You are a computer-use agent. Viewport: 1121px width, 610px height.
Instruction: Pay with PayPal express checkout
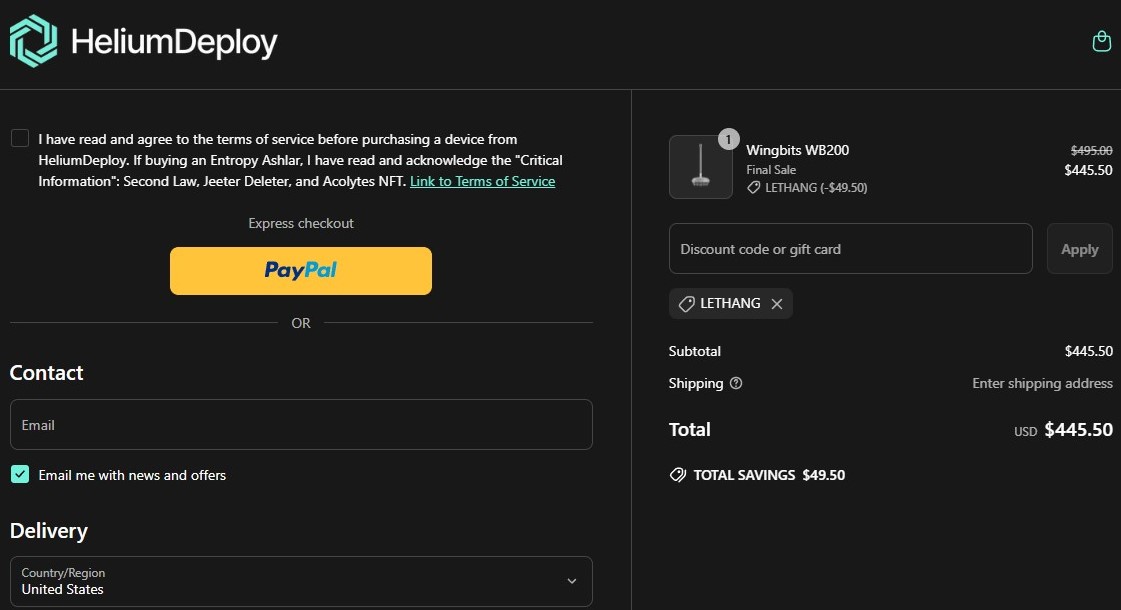click(300, 270)
